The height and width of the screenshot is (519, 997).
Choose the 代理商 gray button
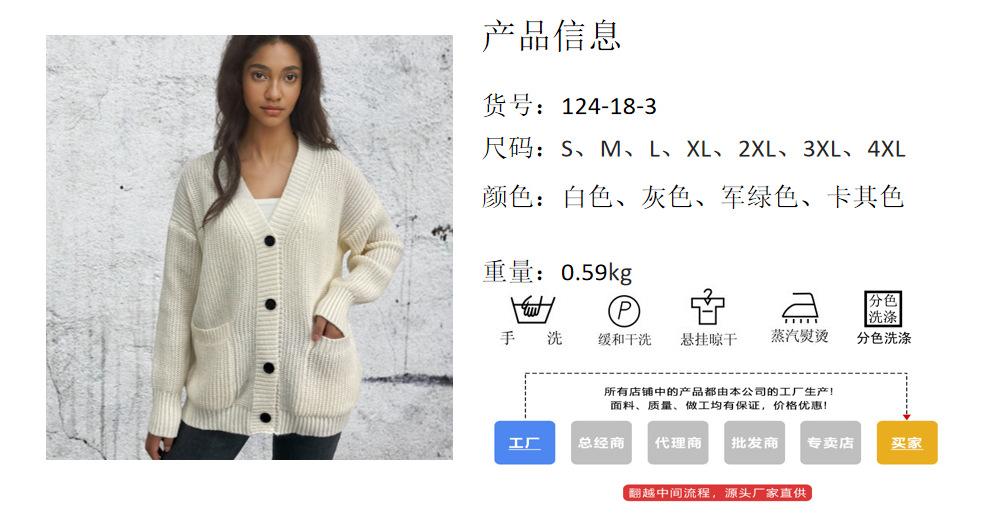pyautogui.click(x=678, y=442)
